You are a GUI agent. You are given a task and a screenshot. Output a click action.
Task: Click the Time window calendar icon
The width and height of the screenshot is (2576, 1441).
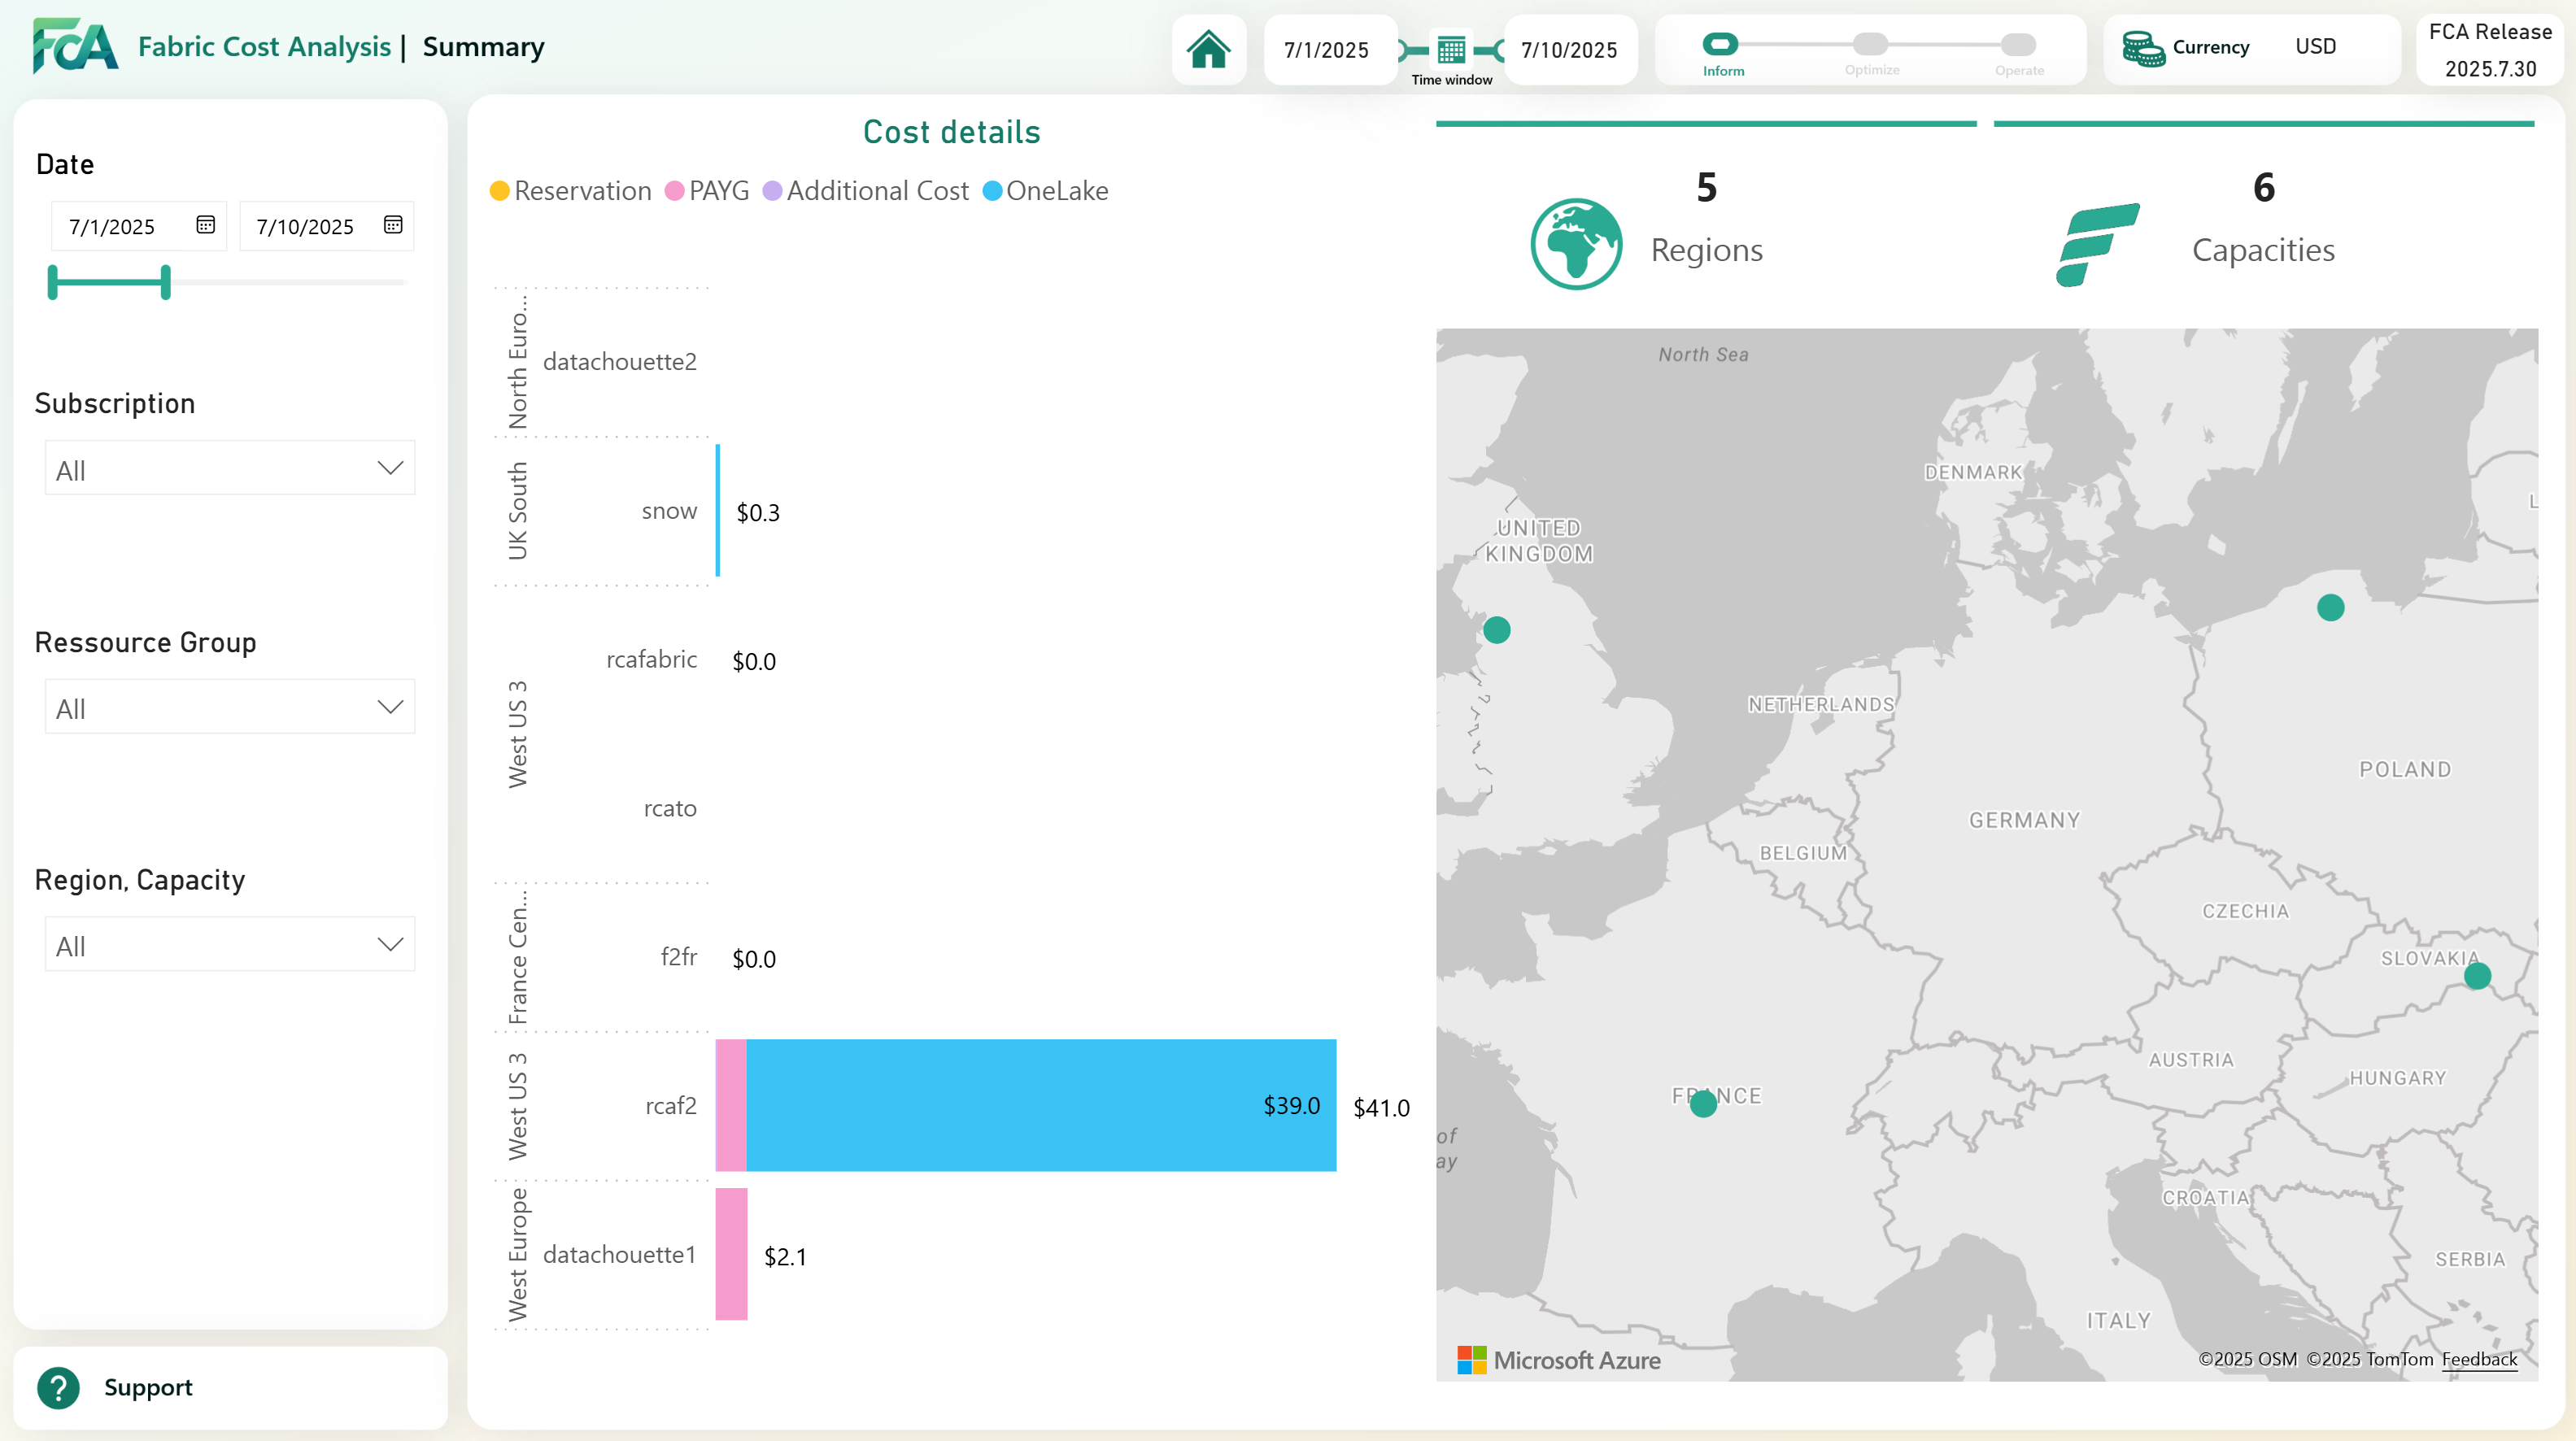point(1451,49)
